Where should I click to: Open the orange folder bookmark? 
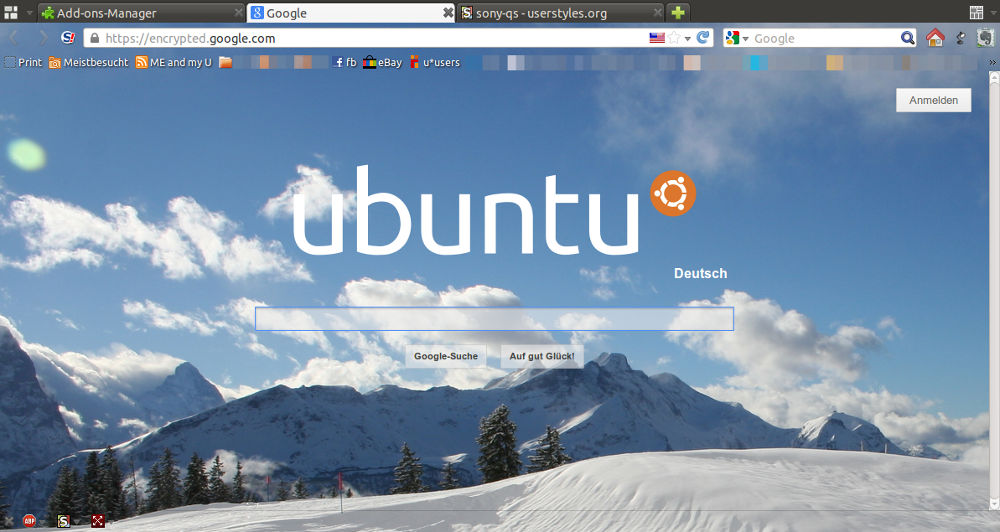pos(225,63)
